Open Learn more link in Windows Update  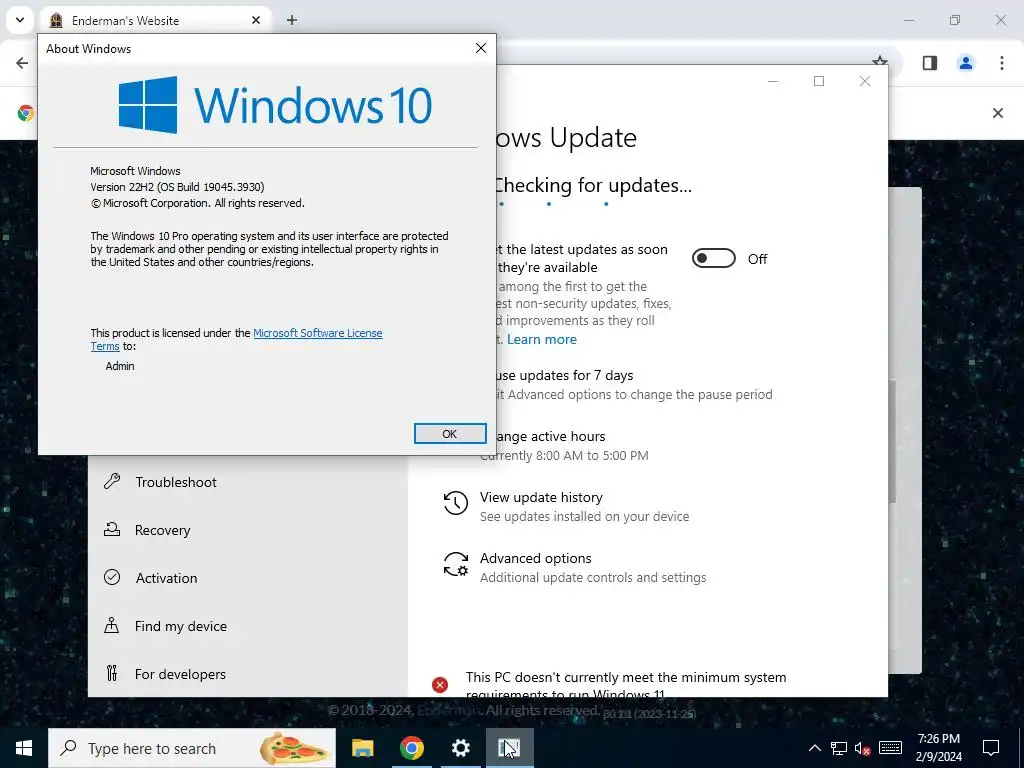click(541, 340)
